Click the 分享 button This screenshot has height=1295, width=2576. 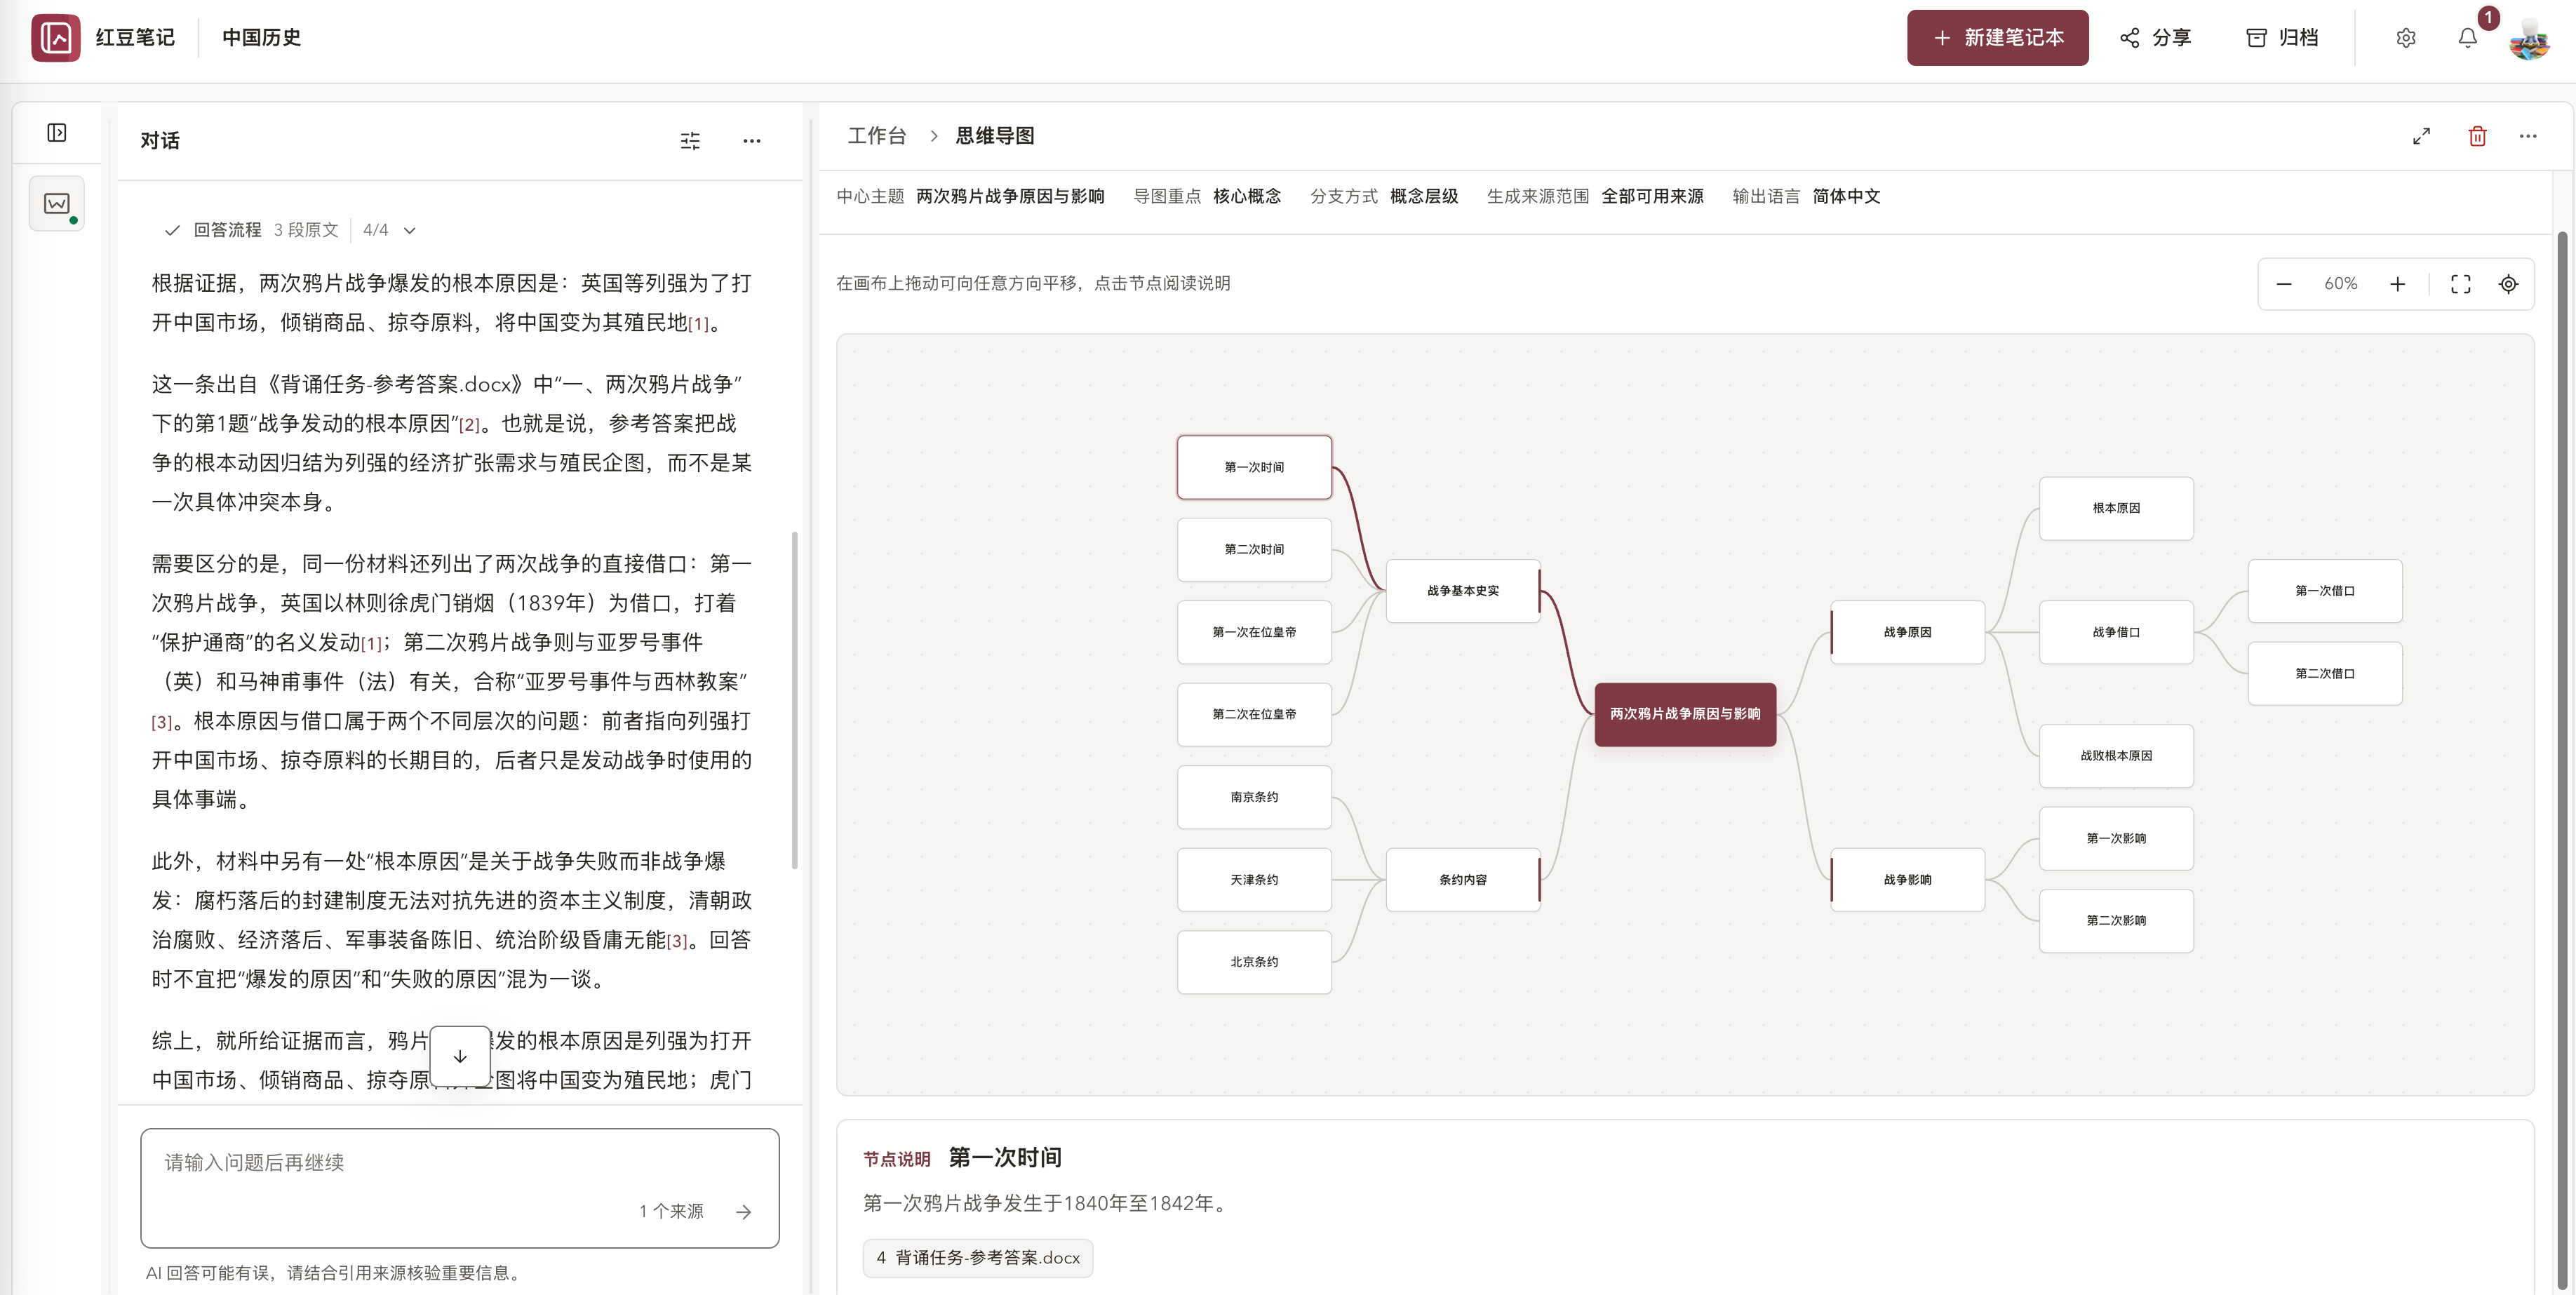[2155, 38]
